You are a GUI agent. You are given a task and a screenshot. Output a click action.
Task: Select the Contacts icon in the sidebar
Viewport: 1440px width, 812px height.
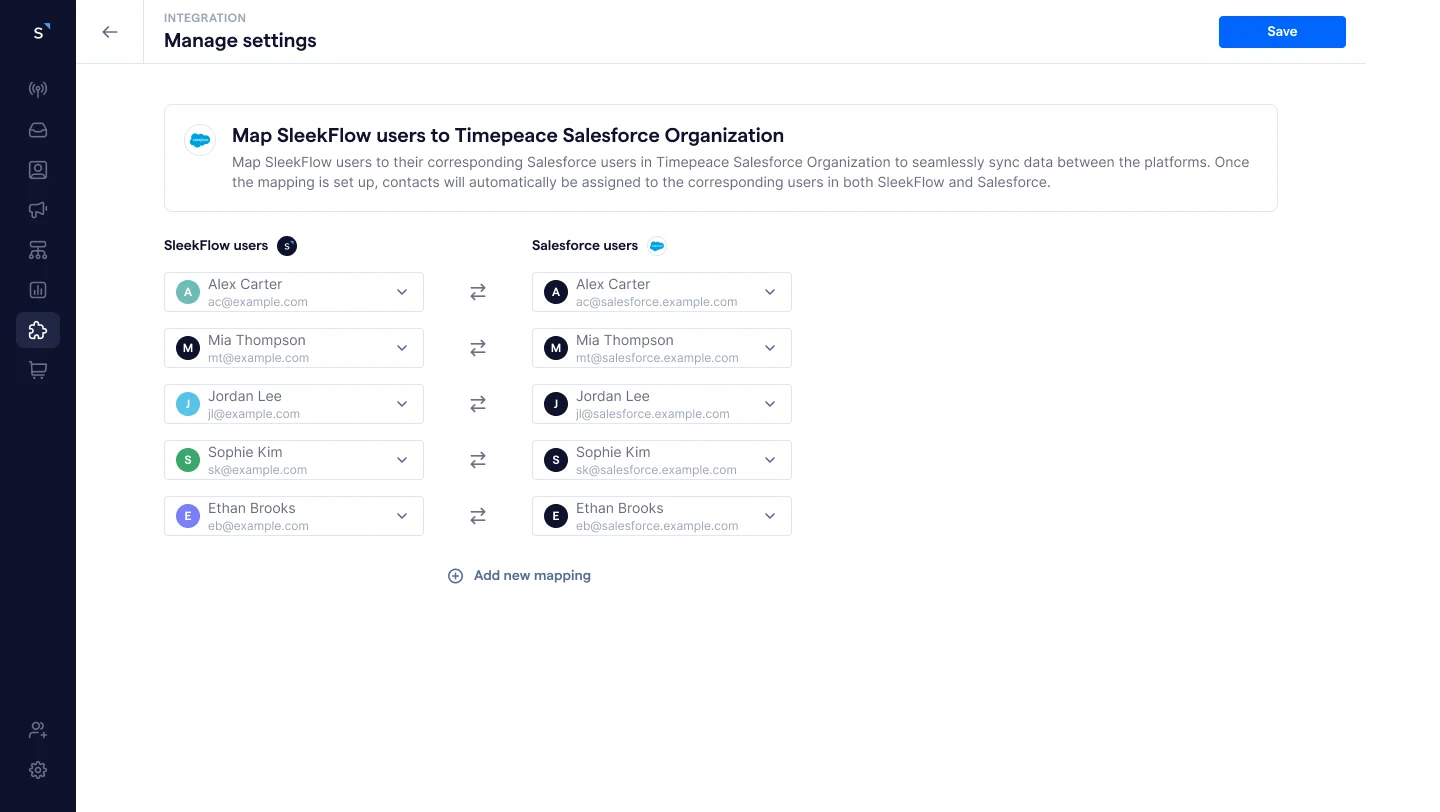tap(37, 169)
